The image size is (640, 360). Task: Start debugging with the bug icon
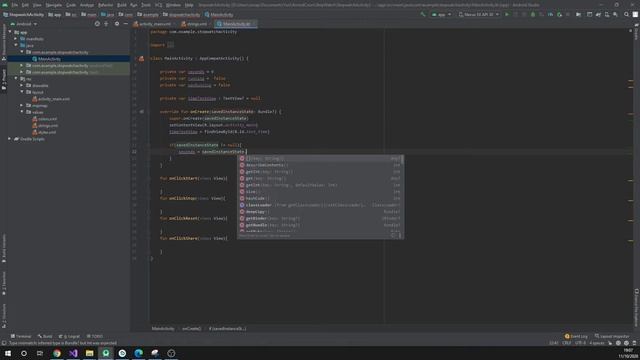[x=533, y=14]
